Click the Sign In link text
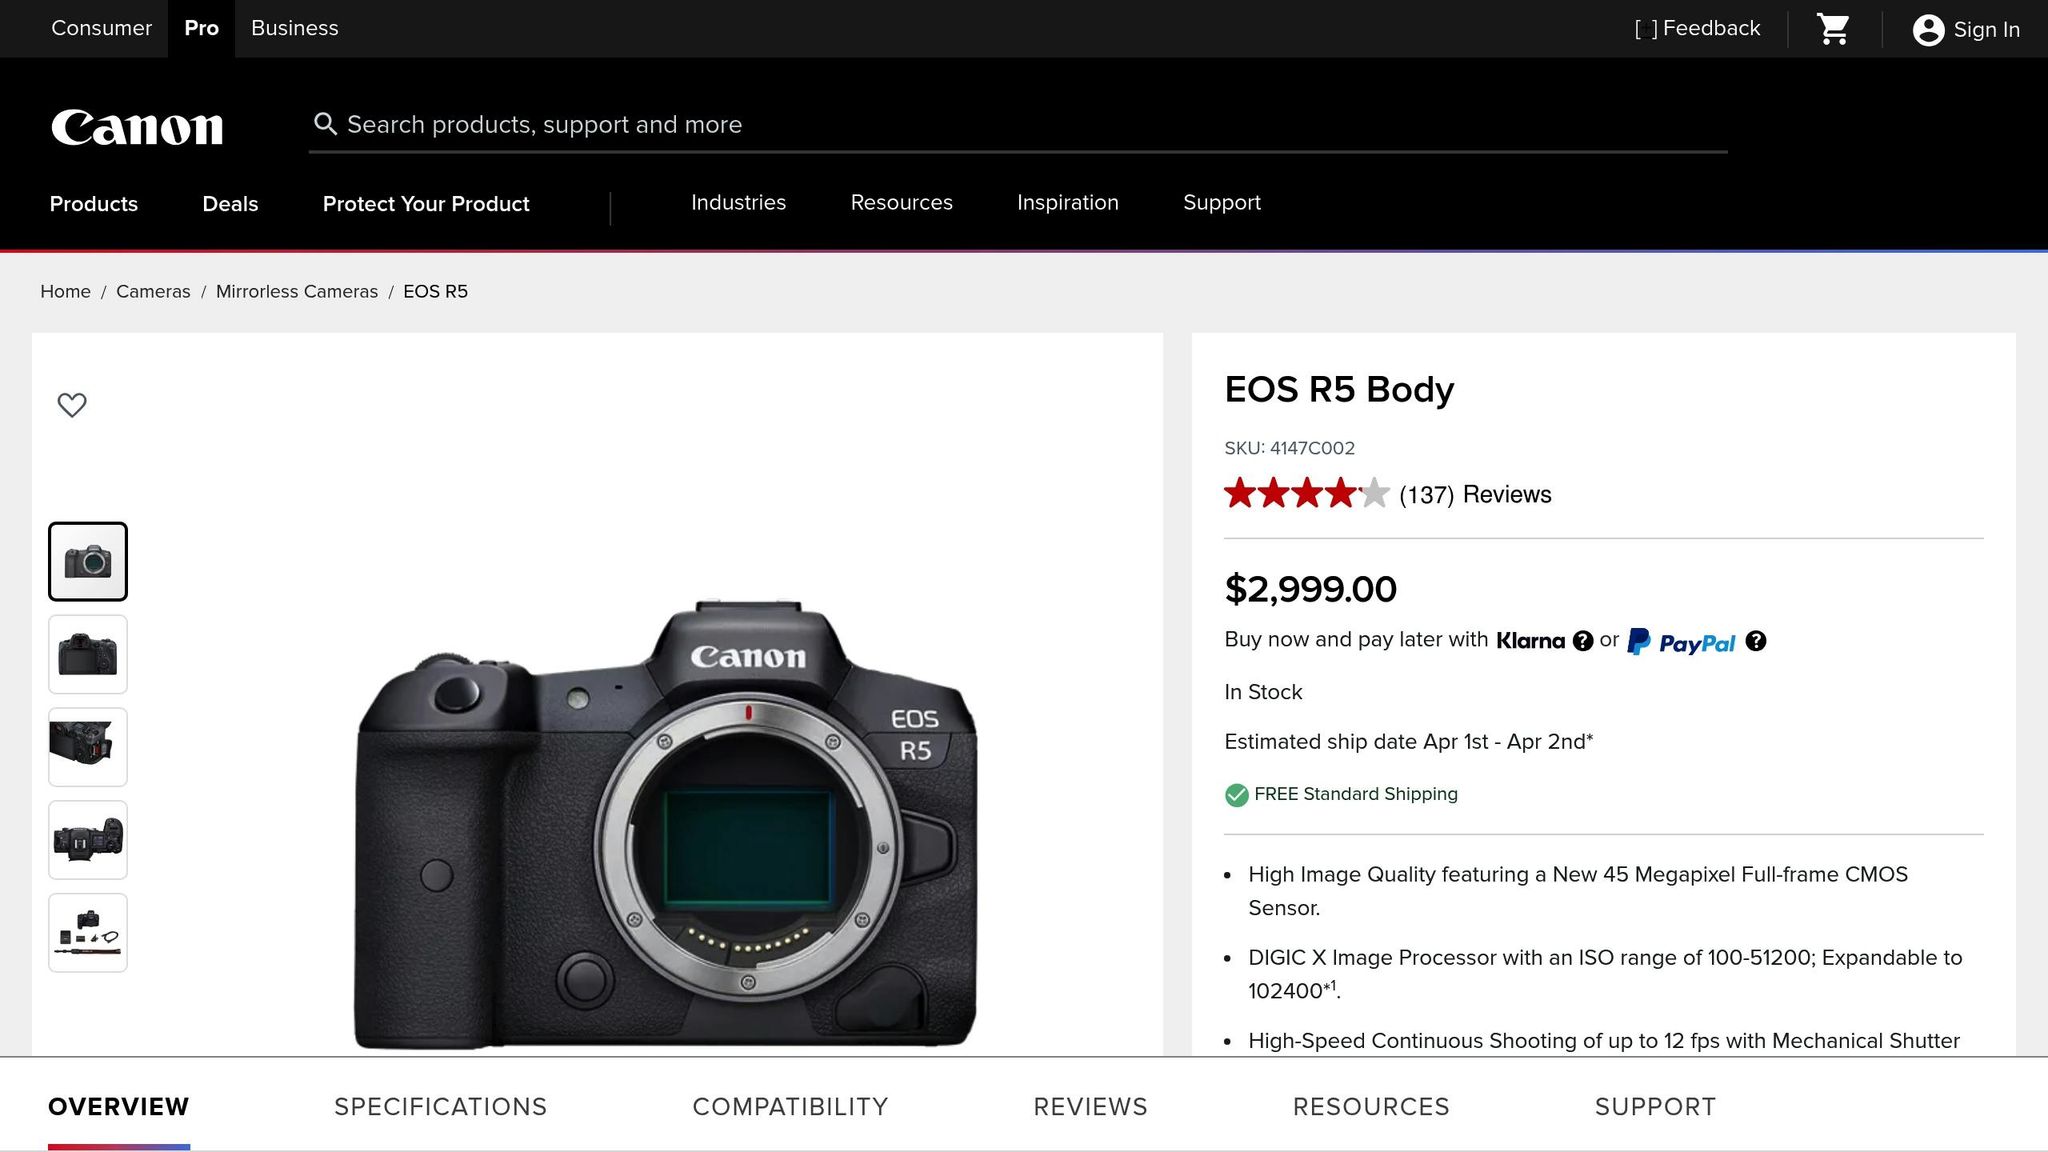 point(1986,30)
